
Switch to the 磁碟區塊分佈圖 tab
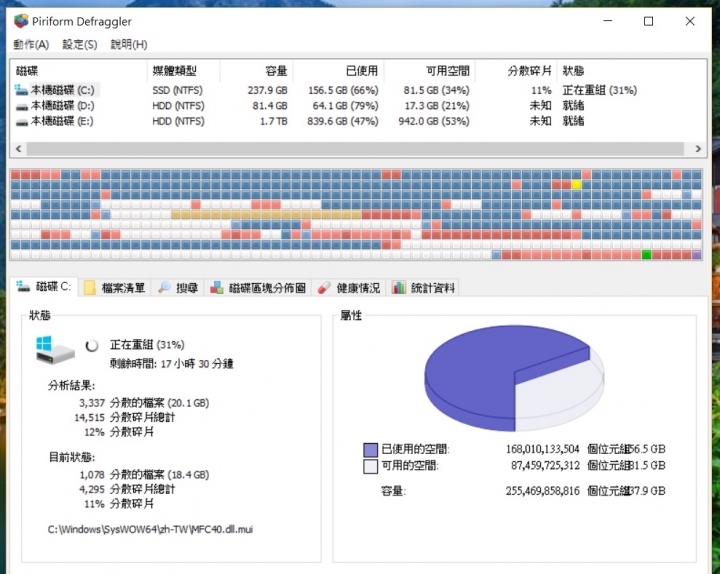point(258,288)
